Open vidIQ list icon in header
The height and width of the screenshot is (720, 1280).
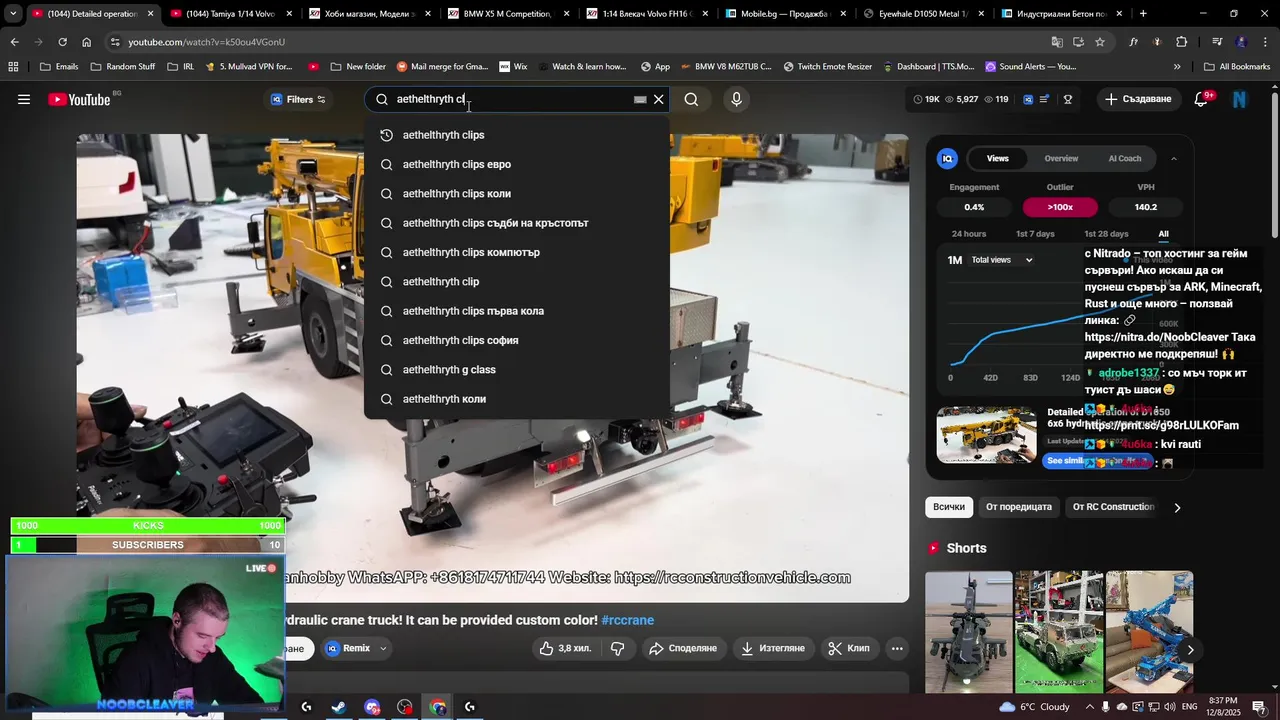click(1045, 99)
